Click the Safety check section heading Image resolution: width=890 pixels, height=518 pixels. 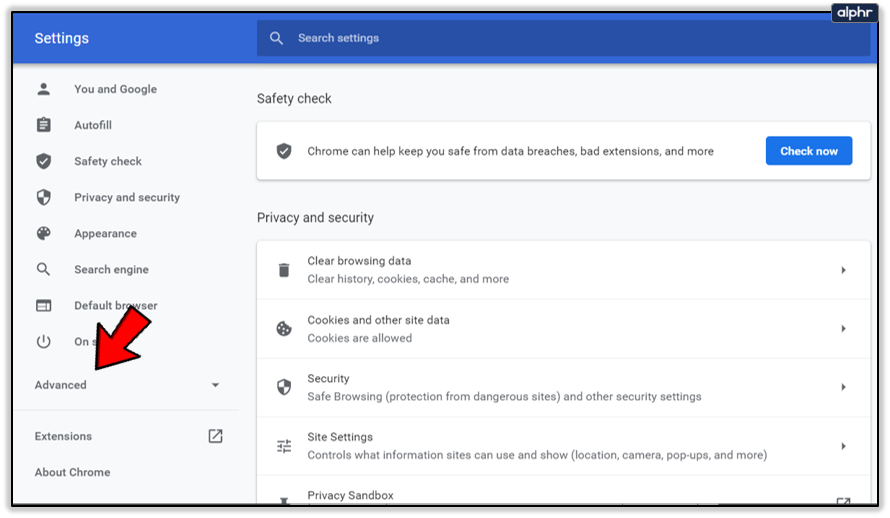click(x=294, y=99)
